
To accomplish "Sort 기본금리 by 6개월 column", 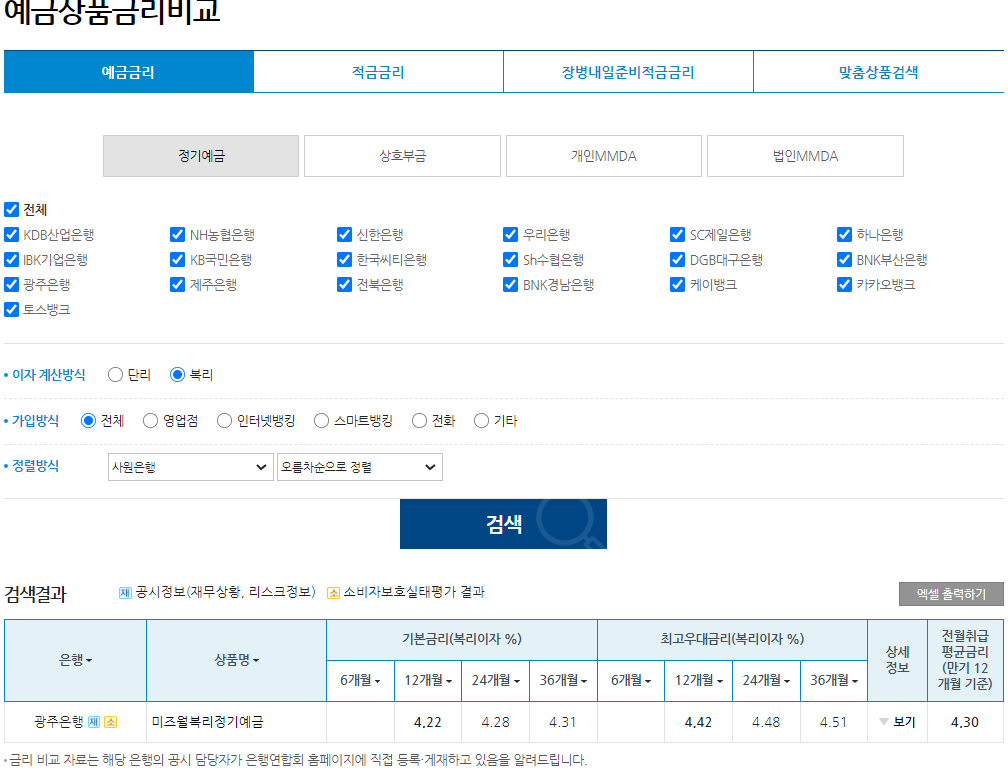I will coord(360,680).
